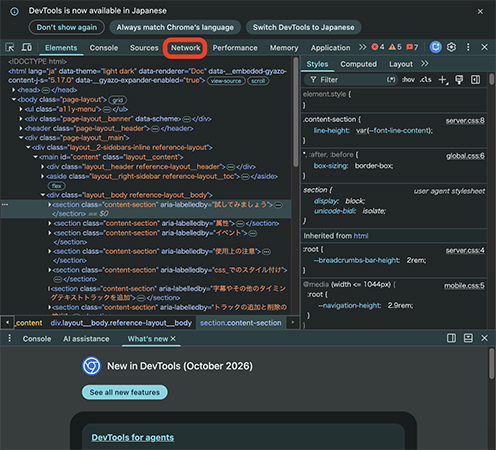
Task: Expand the aside layout__right-sidebar node
Action: (42, 176)
